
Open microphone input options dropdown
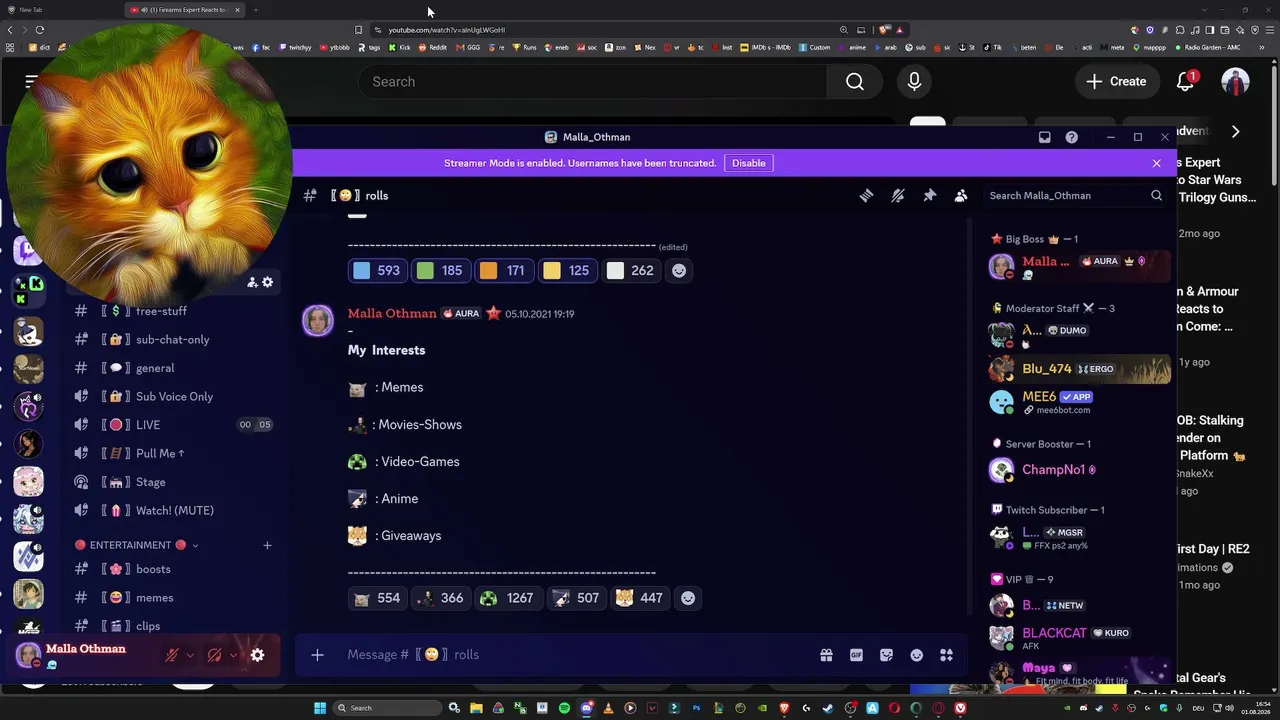[x=190, y=656]
